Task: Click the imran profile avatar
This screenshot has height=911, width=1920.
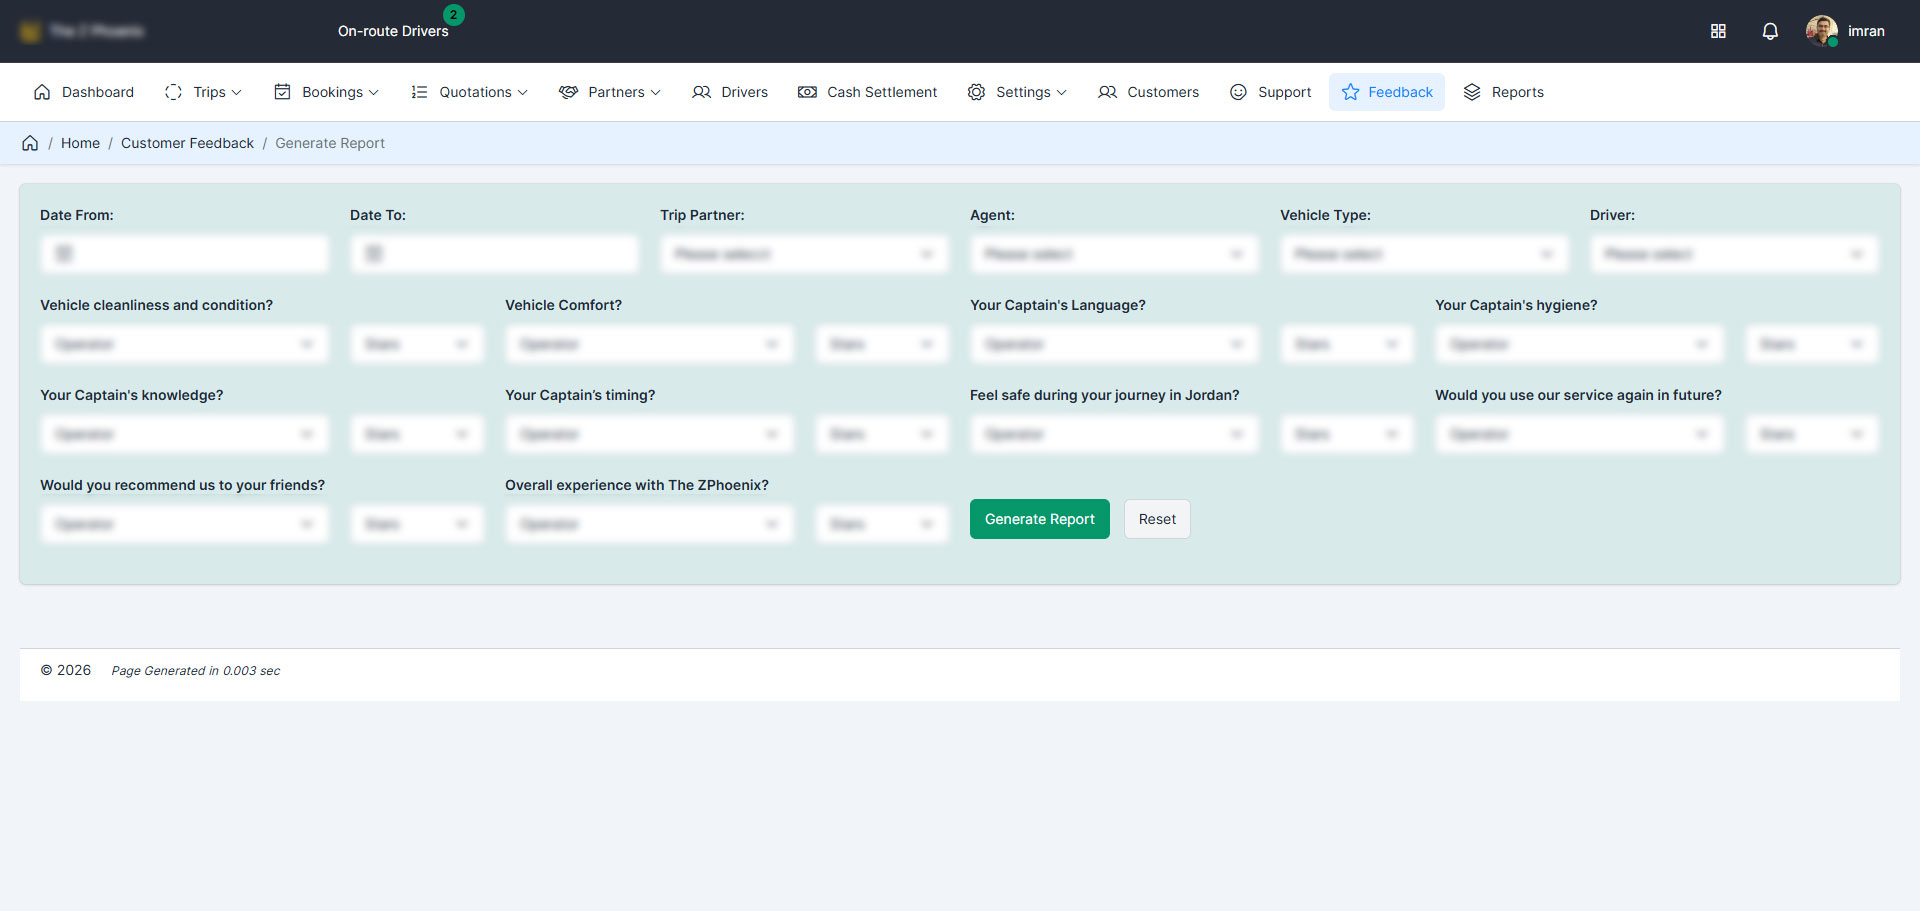Action: 1821,31
